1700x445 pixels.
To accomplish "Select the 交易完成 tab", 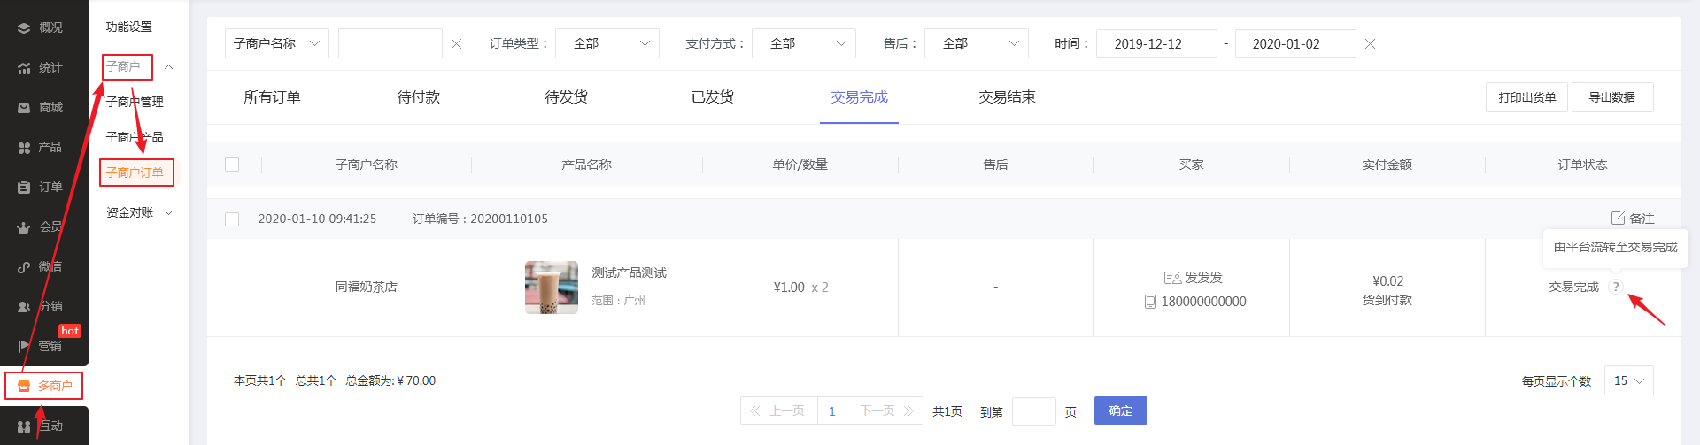I will click(x=859, y=97).
